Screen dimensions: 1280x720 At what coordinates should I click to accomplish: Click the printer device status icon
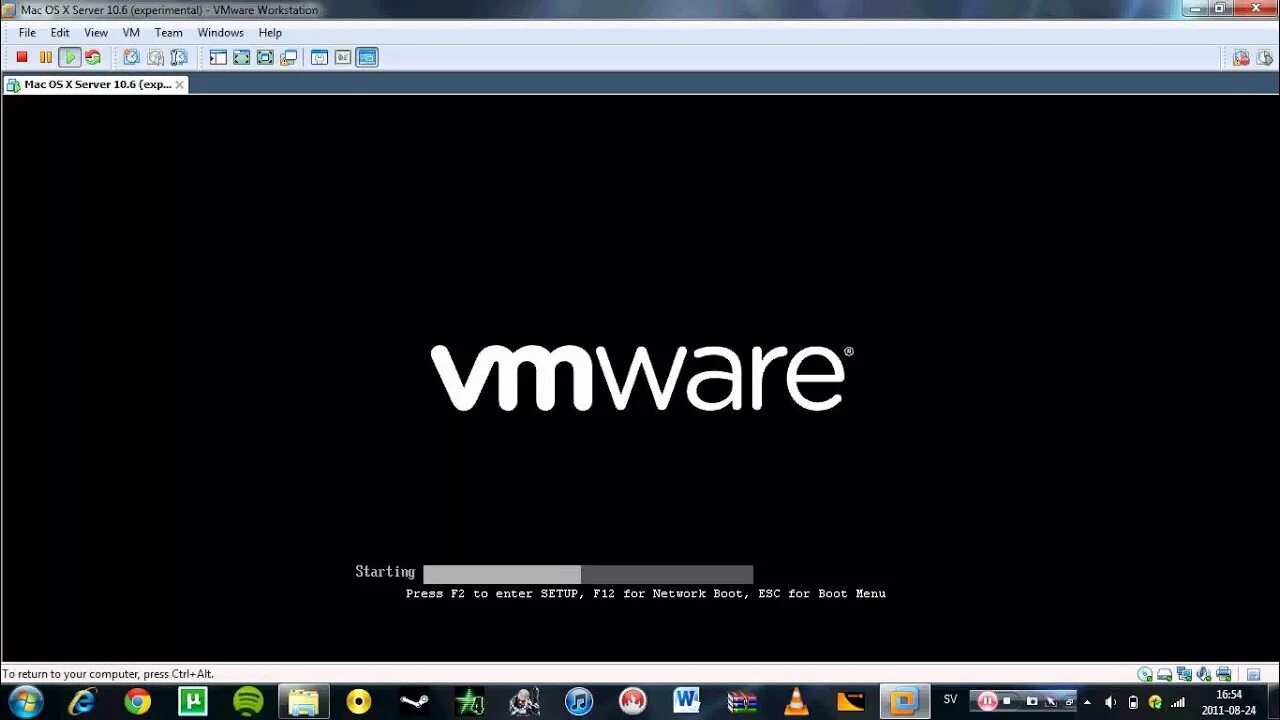tap(1223, 675)
